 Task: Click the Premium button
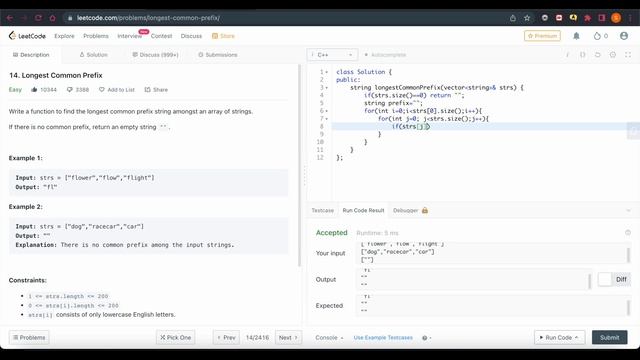542,36
